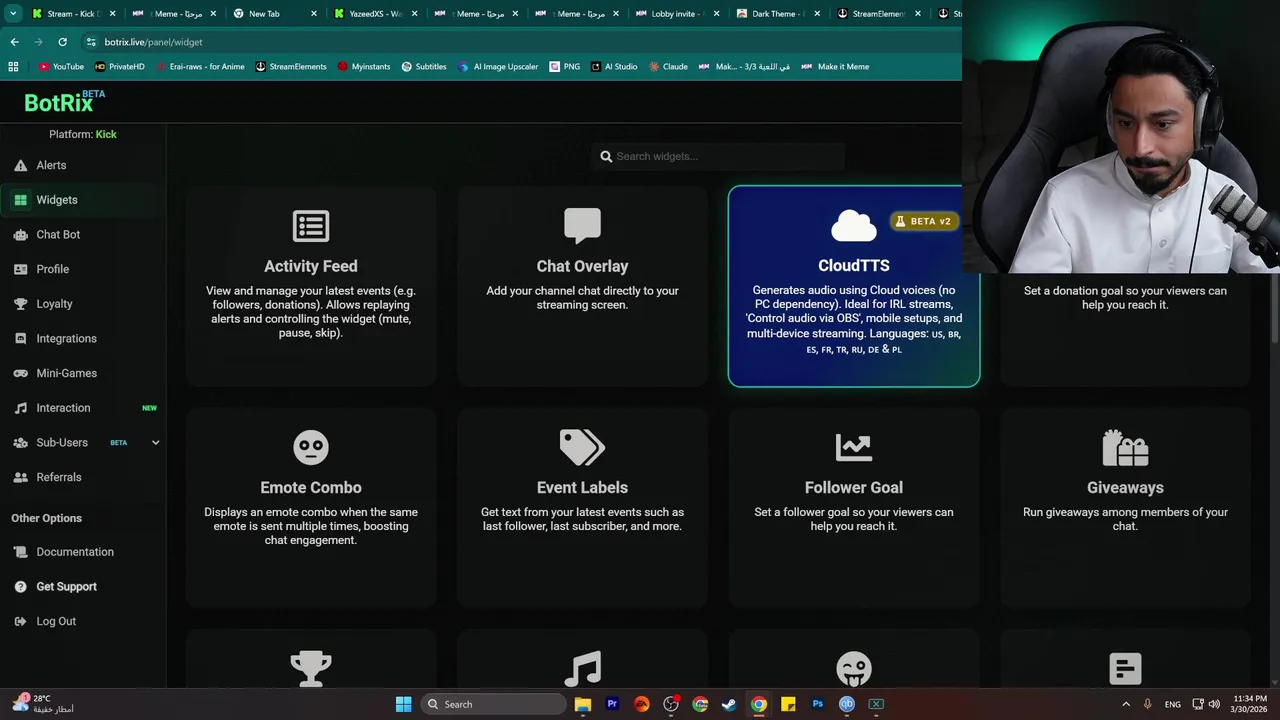
Task: Click the Giveaways gift icon
Action: pyautogui.click(x=1125, y=447)
